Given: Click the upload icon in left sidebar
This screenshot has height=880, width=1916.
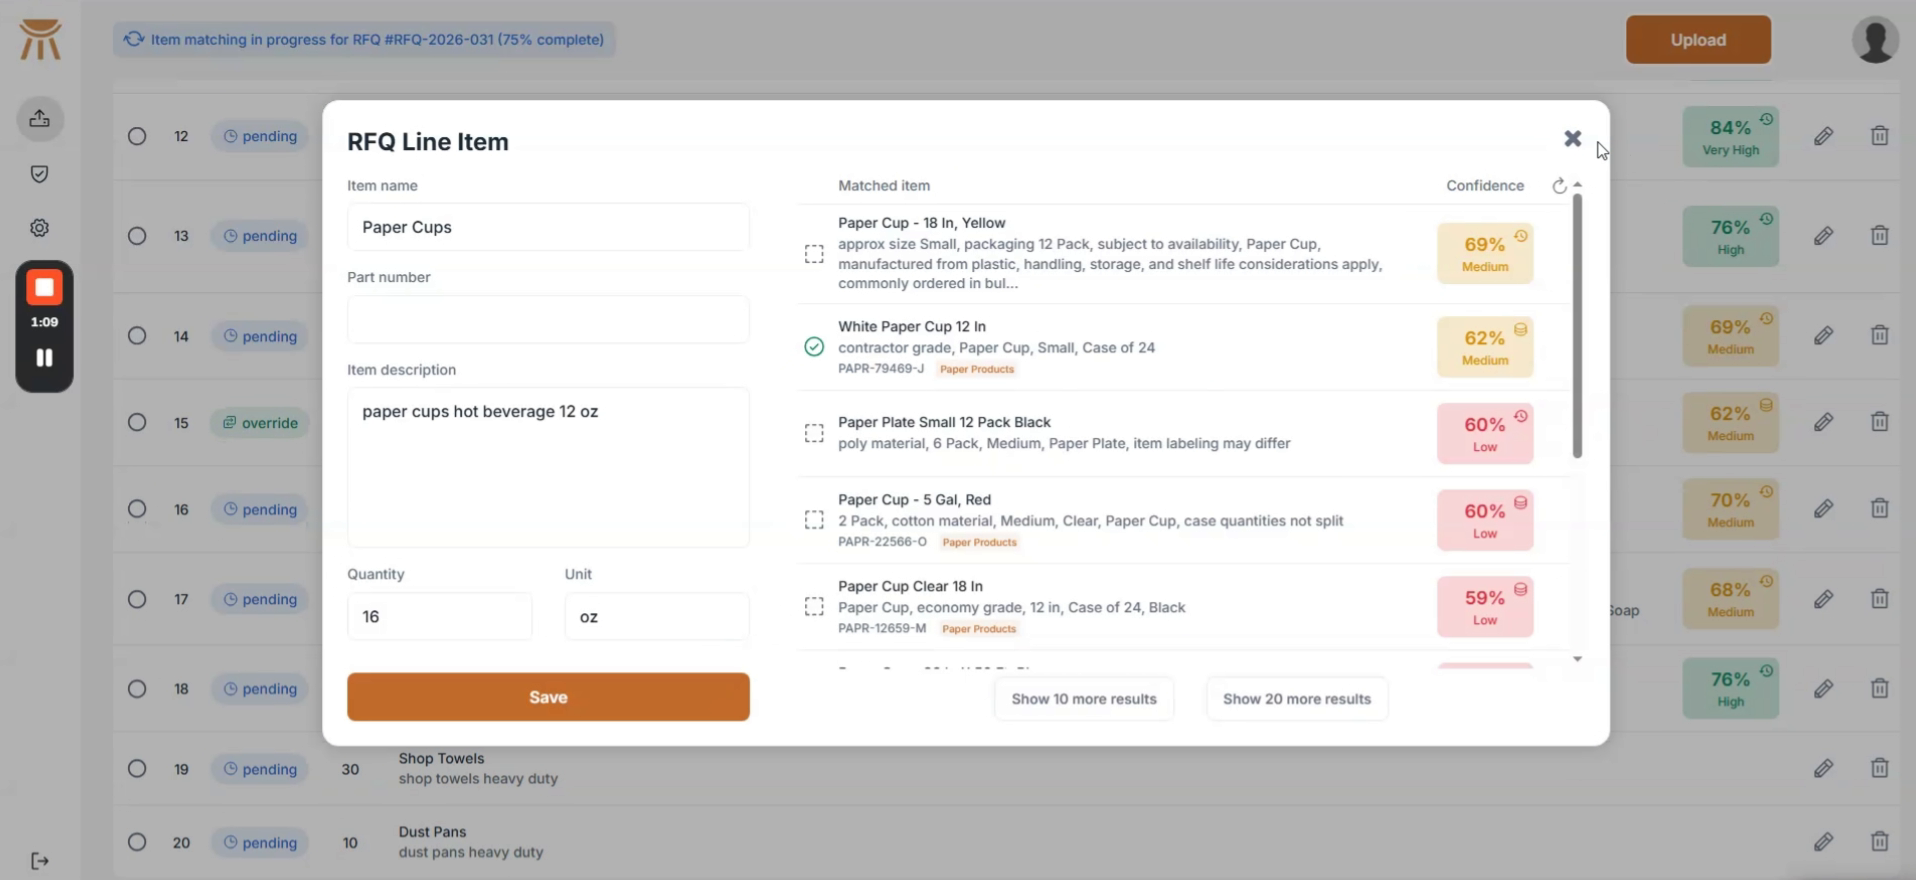Looking at the screenshot, I should [40, 119].
